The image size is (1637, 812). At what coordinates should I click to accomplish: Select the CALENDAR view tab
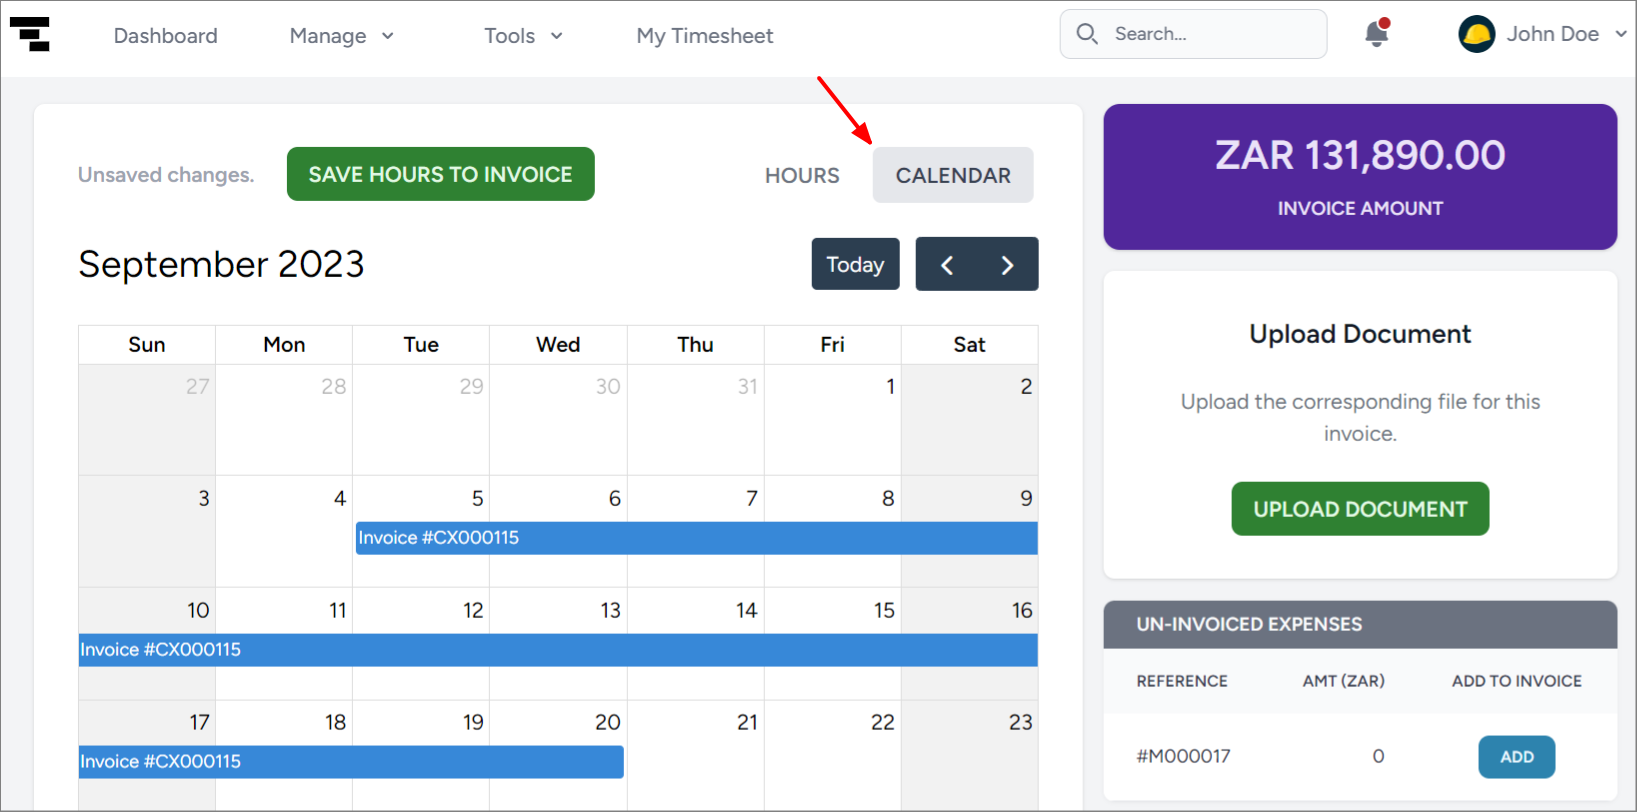pyautogui.click(x=952, y=175)
